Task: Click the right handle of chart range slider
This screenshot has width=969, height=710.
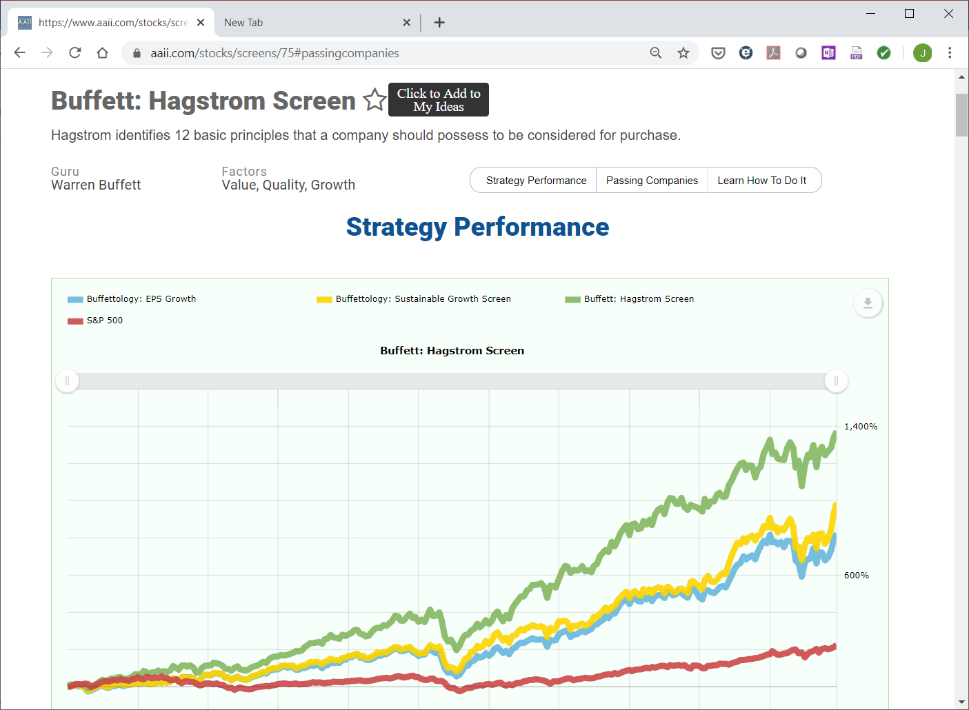Action: tap(836, 381)
